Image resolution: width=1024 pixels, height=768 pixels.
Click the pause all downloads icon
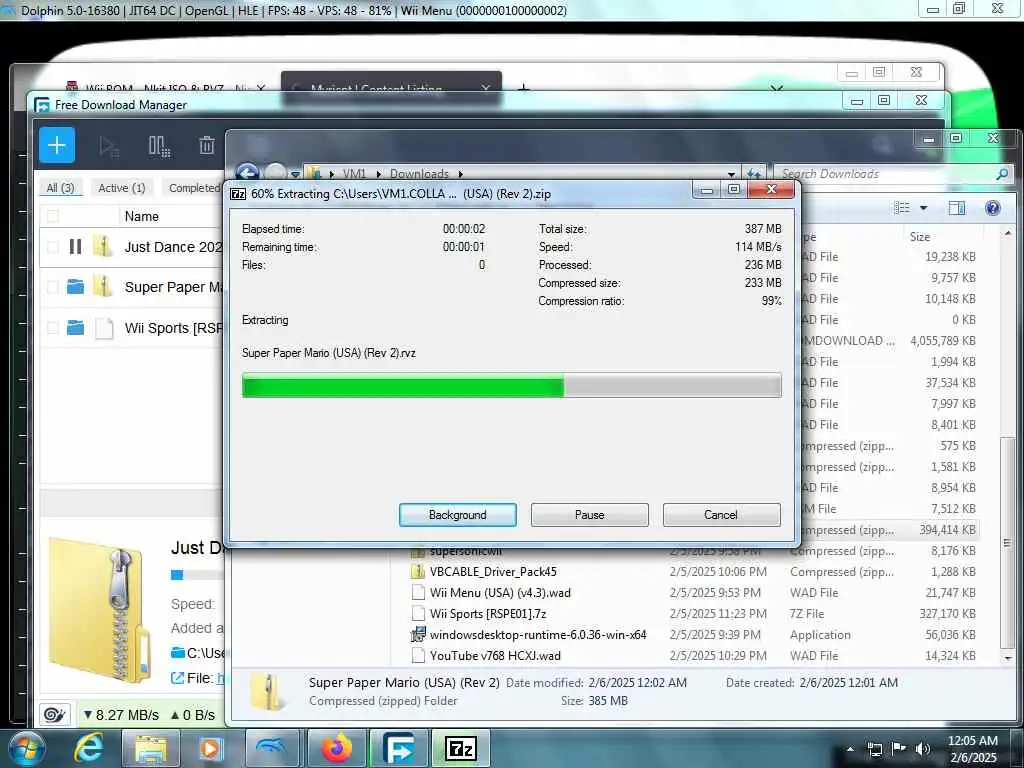coord(159,146)
